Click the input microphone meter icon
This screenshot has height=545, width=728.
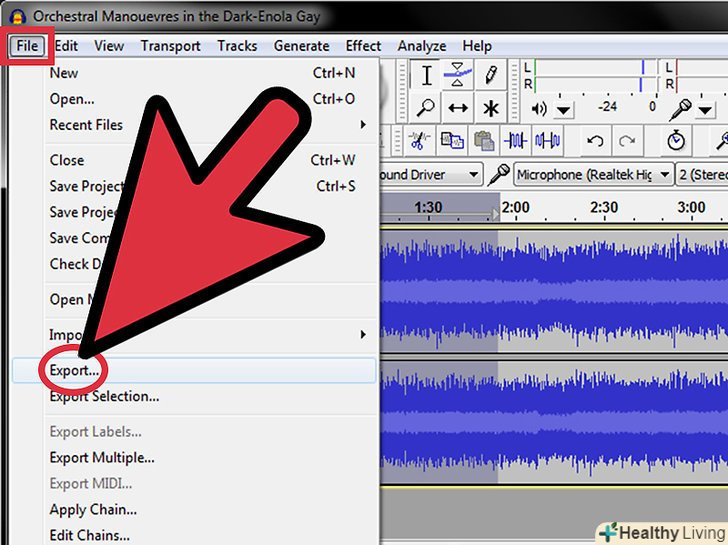[681, 110]
